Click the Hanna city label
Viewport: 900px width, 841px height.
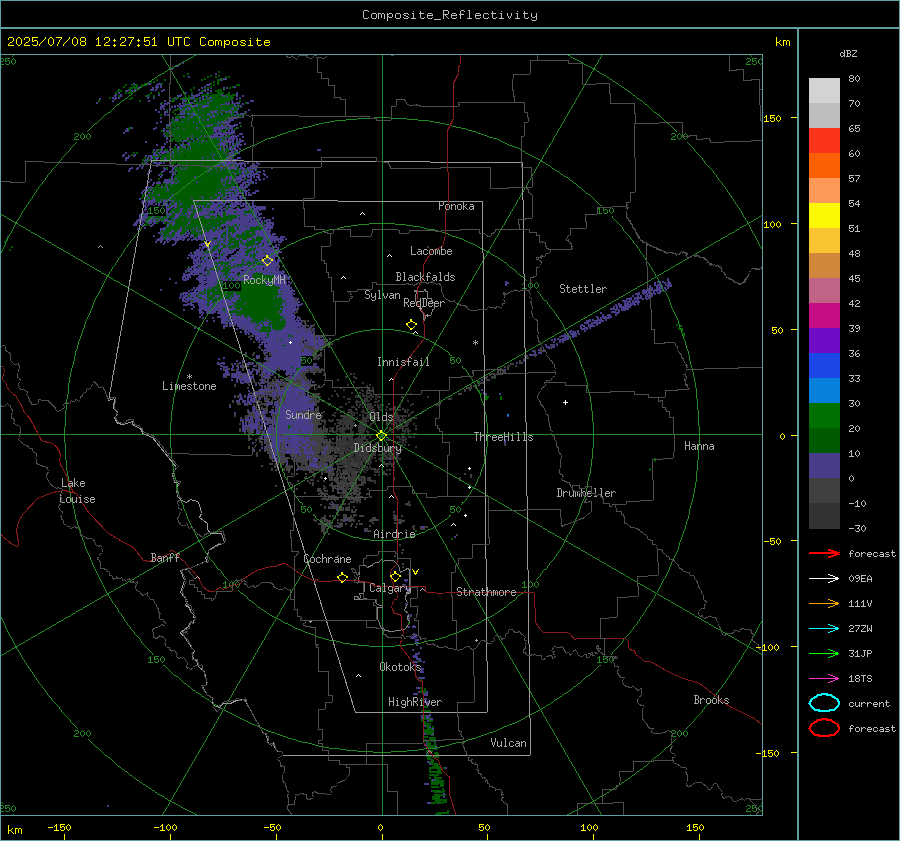point(699,446)
